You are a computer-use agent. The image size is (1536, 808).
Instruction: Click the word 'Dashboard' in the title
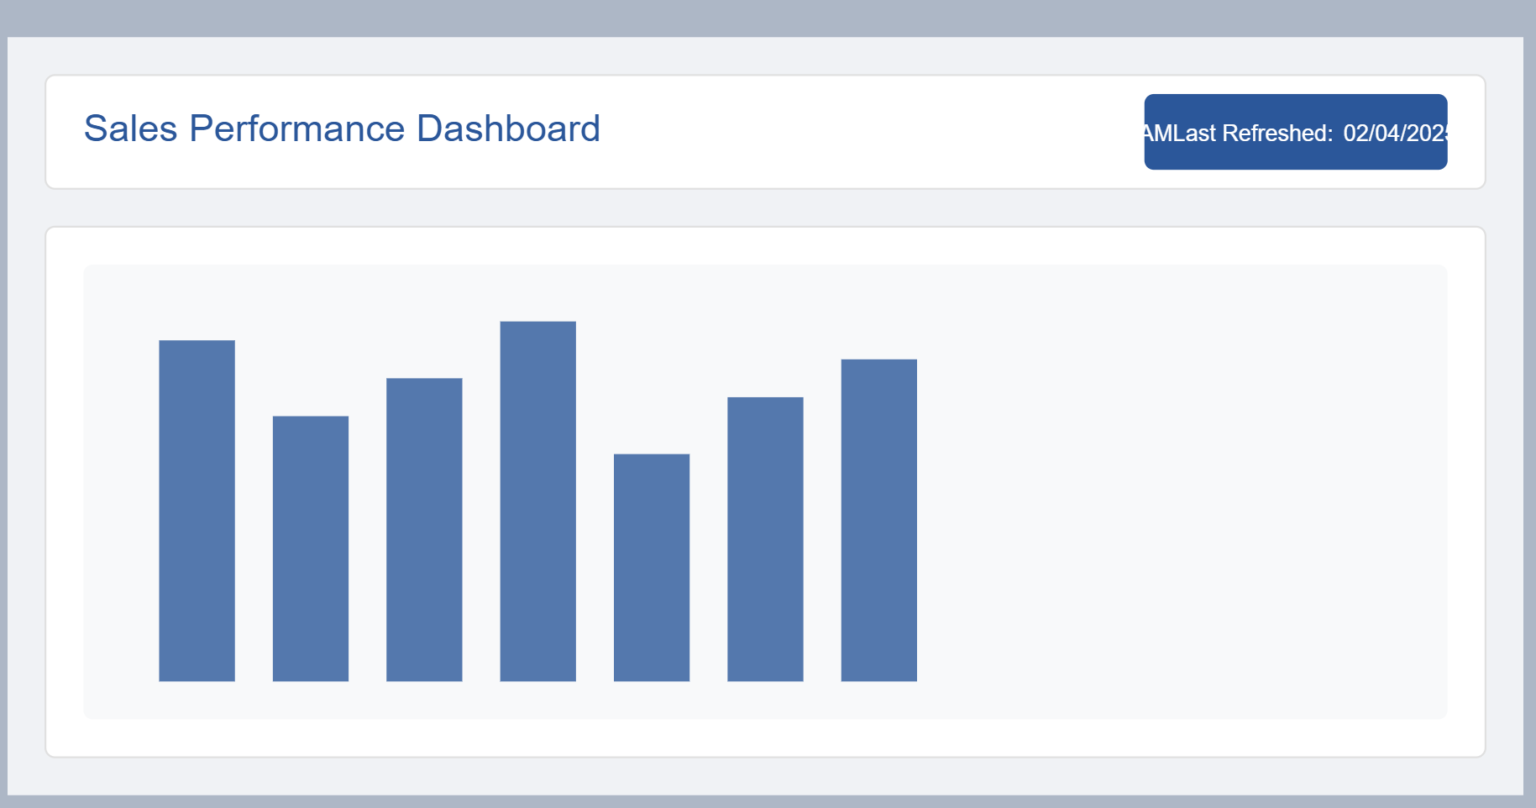coord(508,129)
